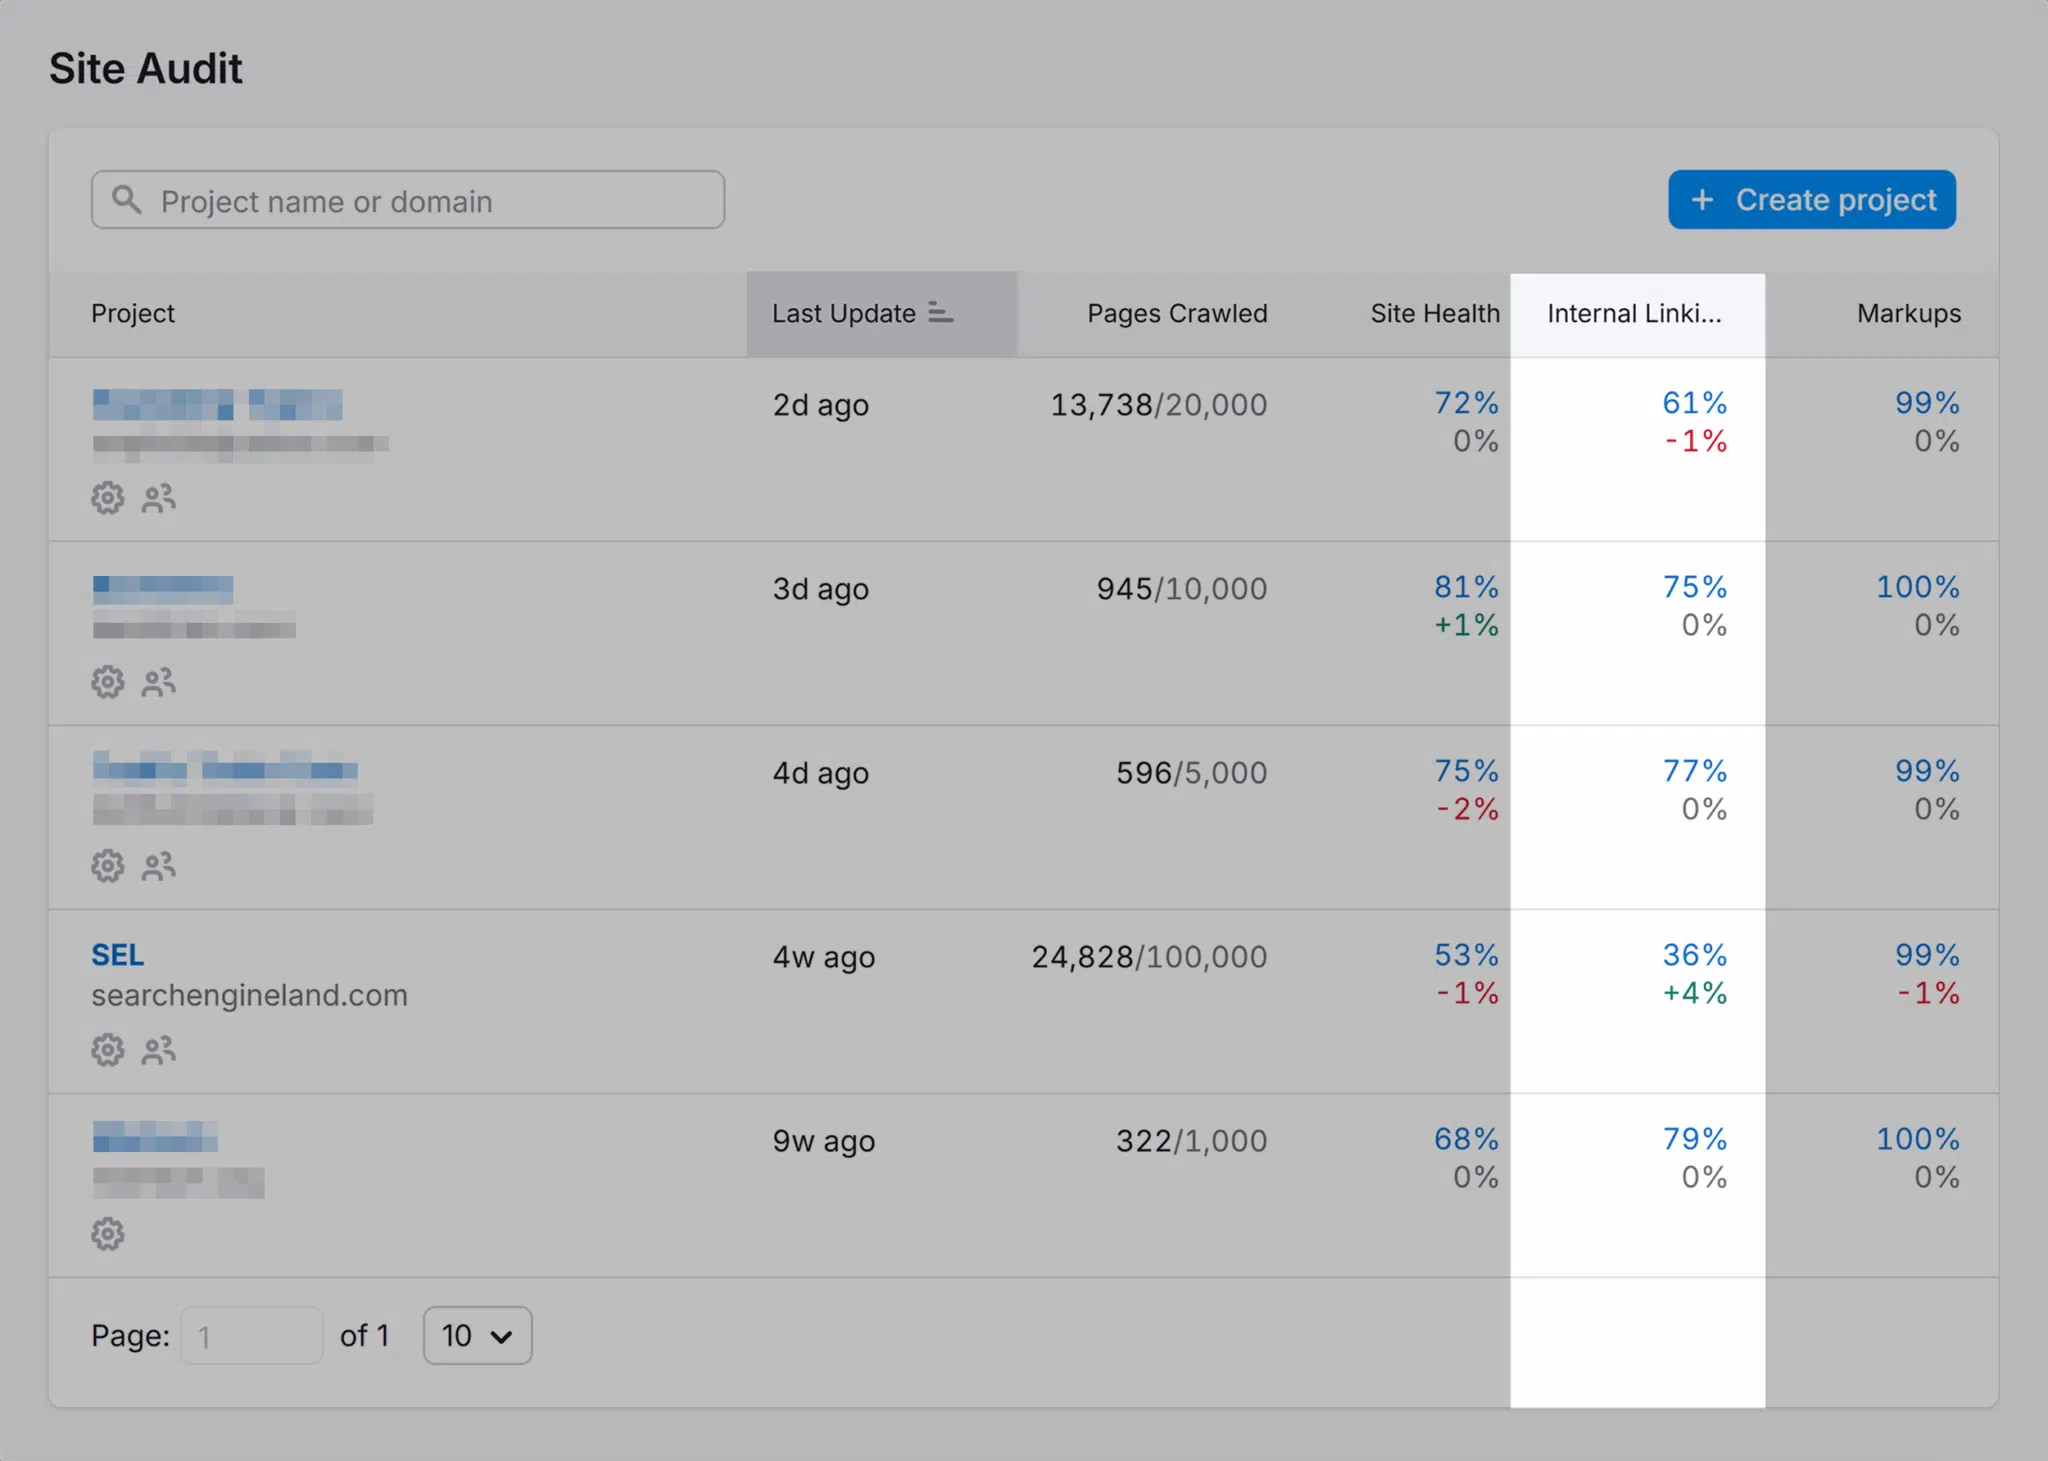The width and height of the screenshot is (2048, 1461).
Task: Open the 77% Internal Linking value
Action: tap(1695, 771)
